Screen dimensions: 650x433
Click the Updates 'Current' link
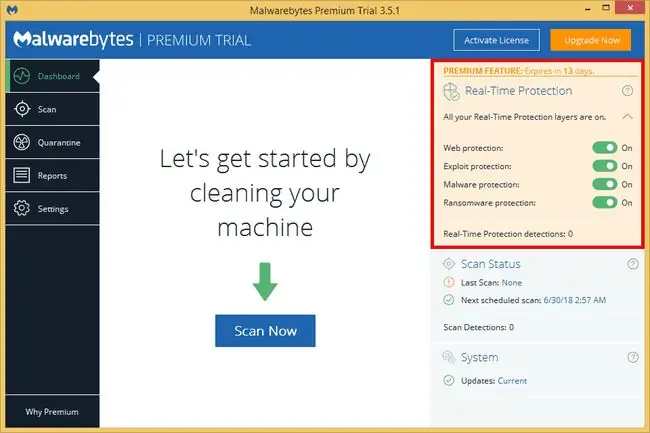[512, 381]
